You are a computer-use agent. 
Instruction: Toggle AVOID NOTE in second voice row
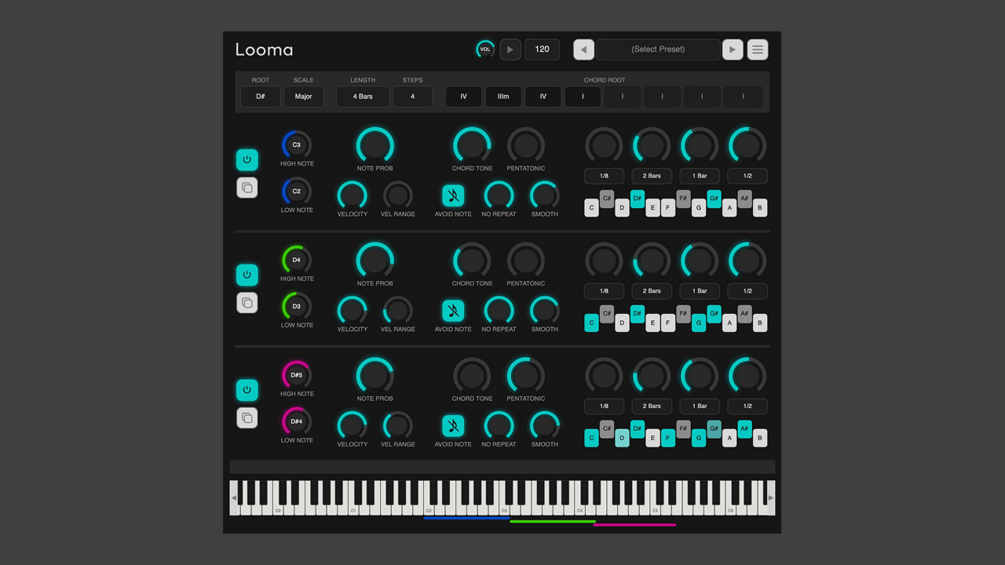point(453,311)
